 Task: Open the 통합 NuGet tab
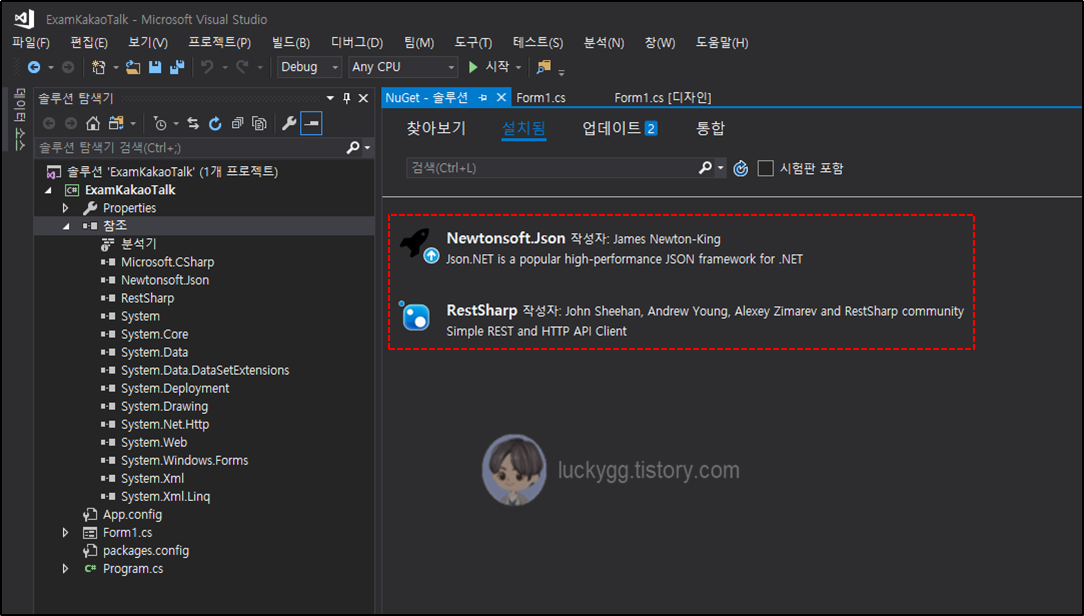[711, 128]
